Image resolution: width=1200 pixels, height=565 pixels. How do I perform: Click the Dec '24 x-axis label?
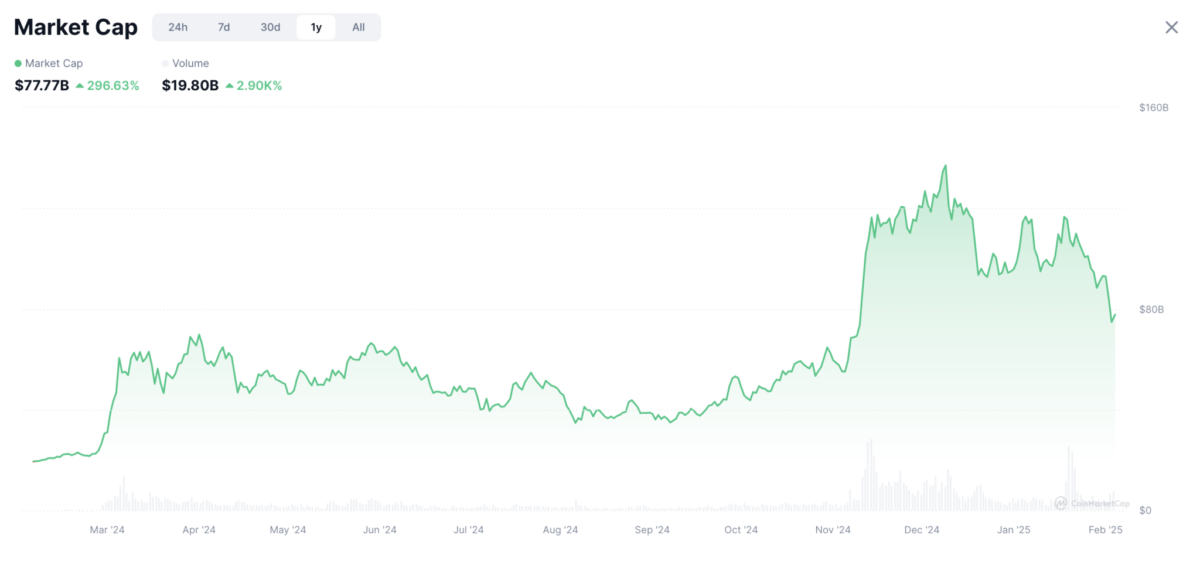tap(921, 530)
